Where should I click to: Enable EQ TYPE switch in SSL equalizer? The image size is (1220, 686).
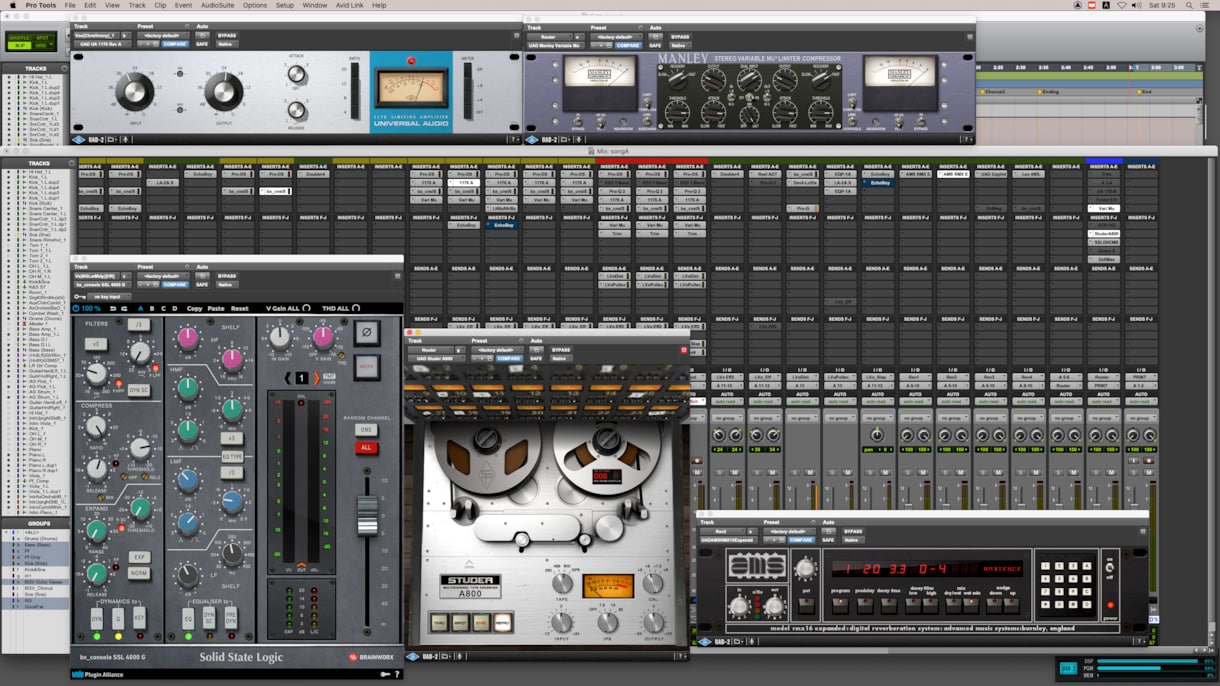(x=232, y=456)
